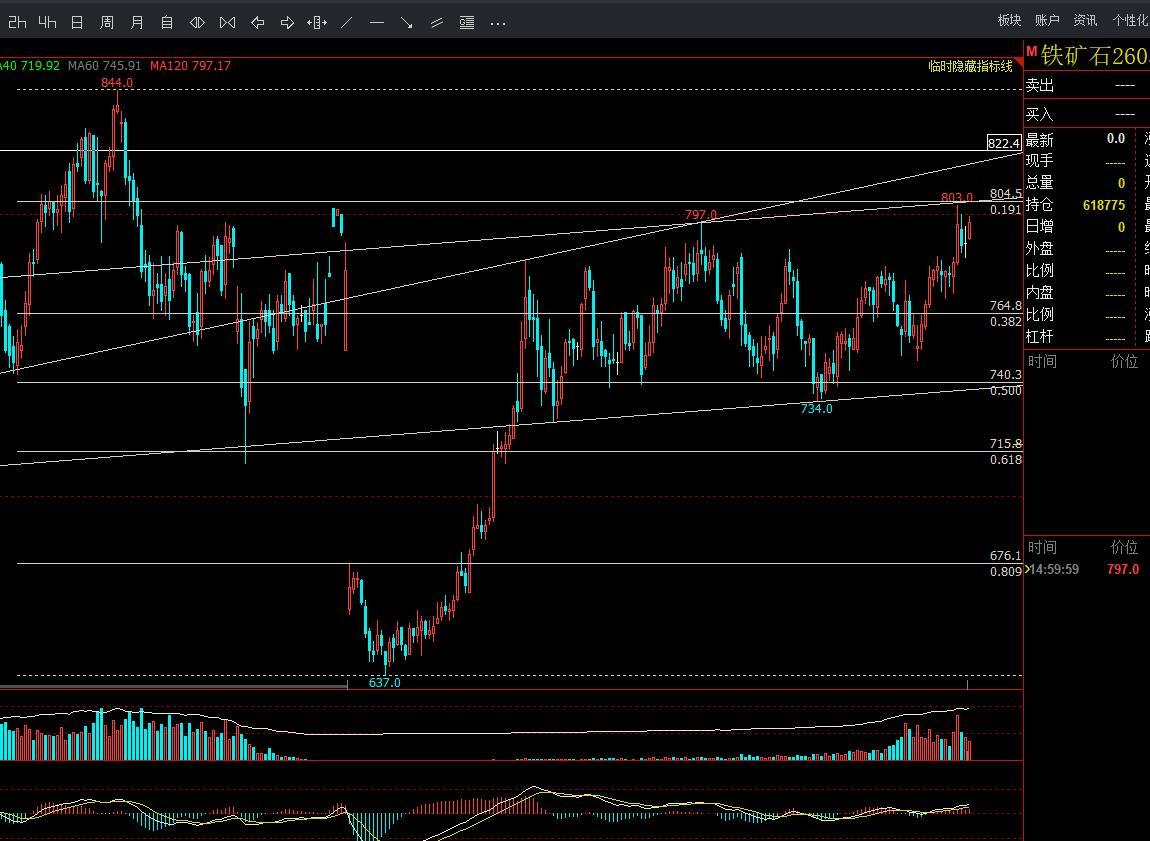Switch chart to 4h period
The image size is (1150, 841).
48,23
